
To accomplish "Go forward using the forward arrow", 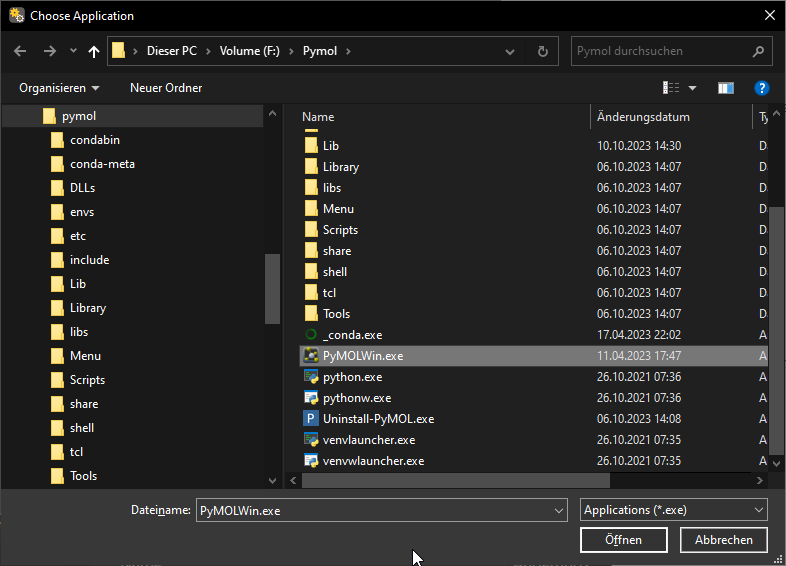I will tap(50, 51).
